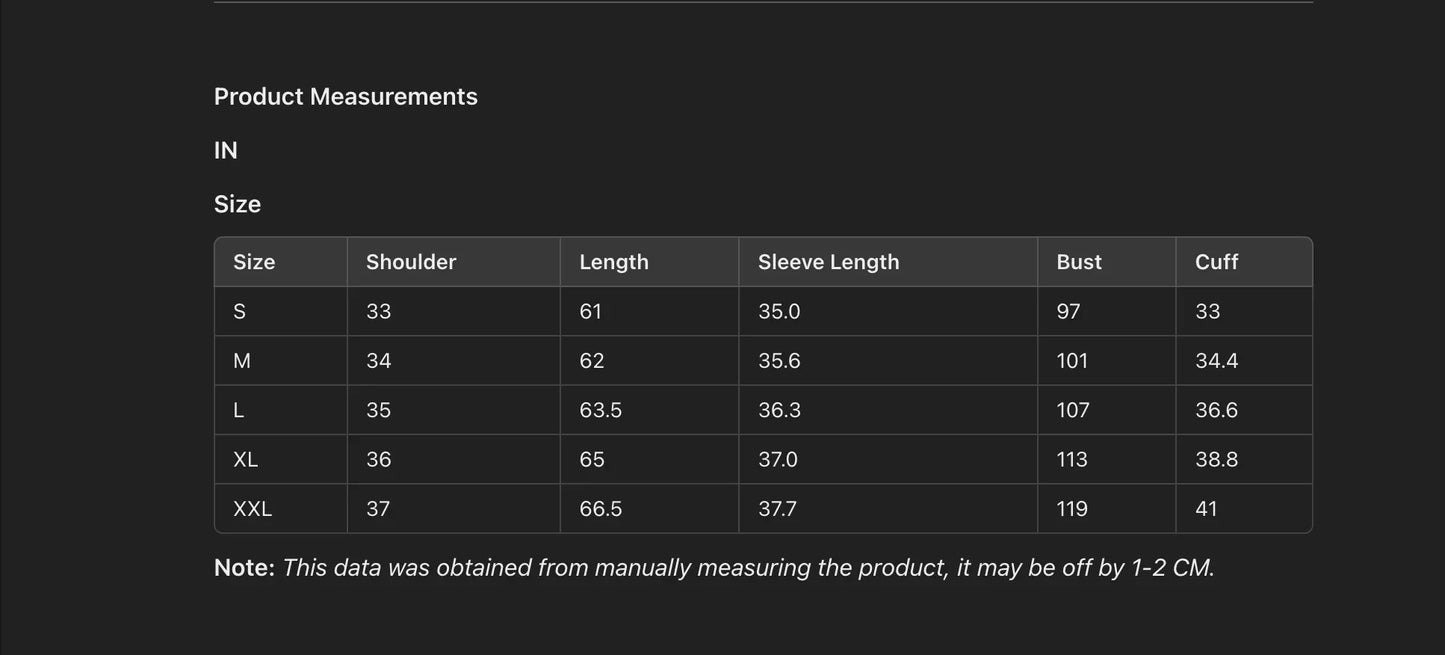Click the Bust column header
Screen dimensions: 1445x655
[1079, 262]
